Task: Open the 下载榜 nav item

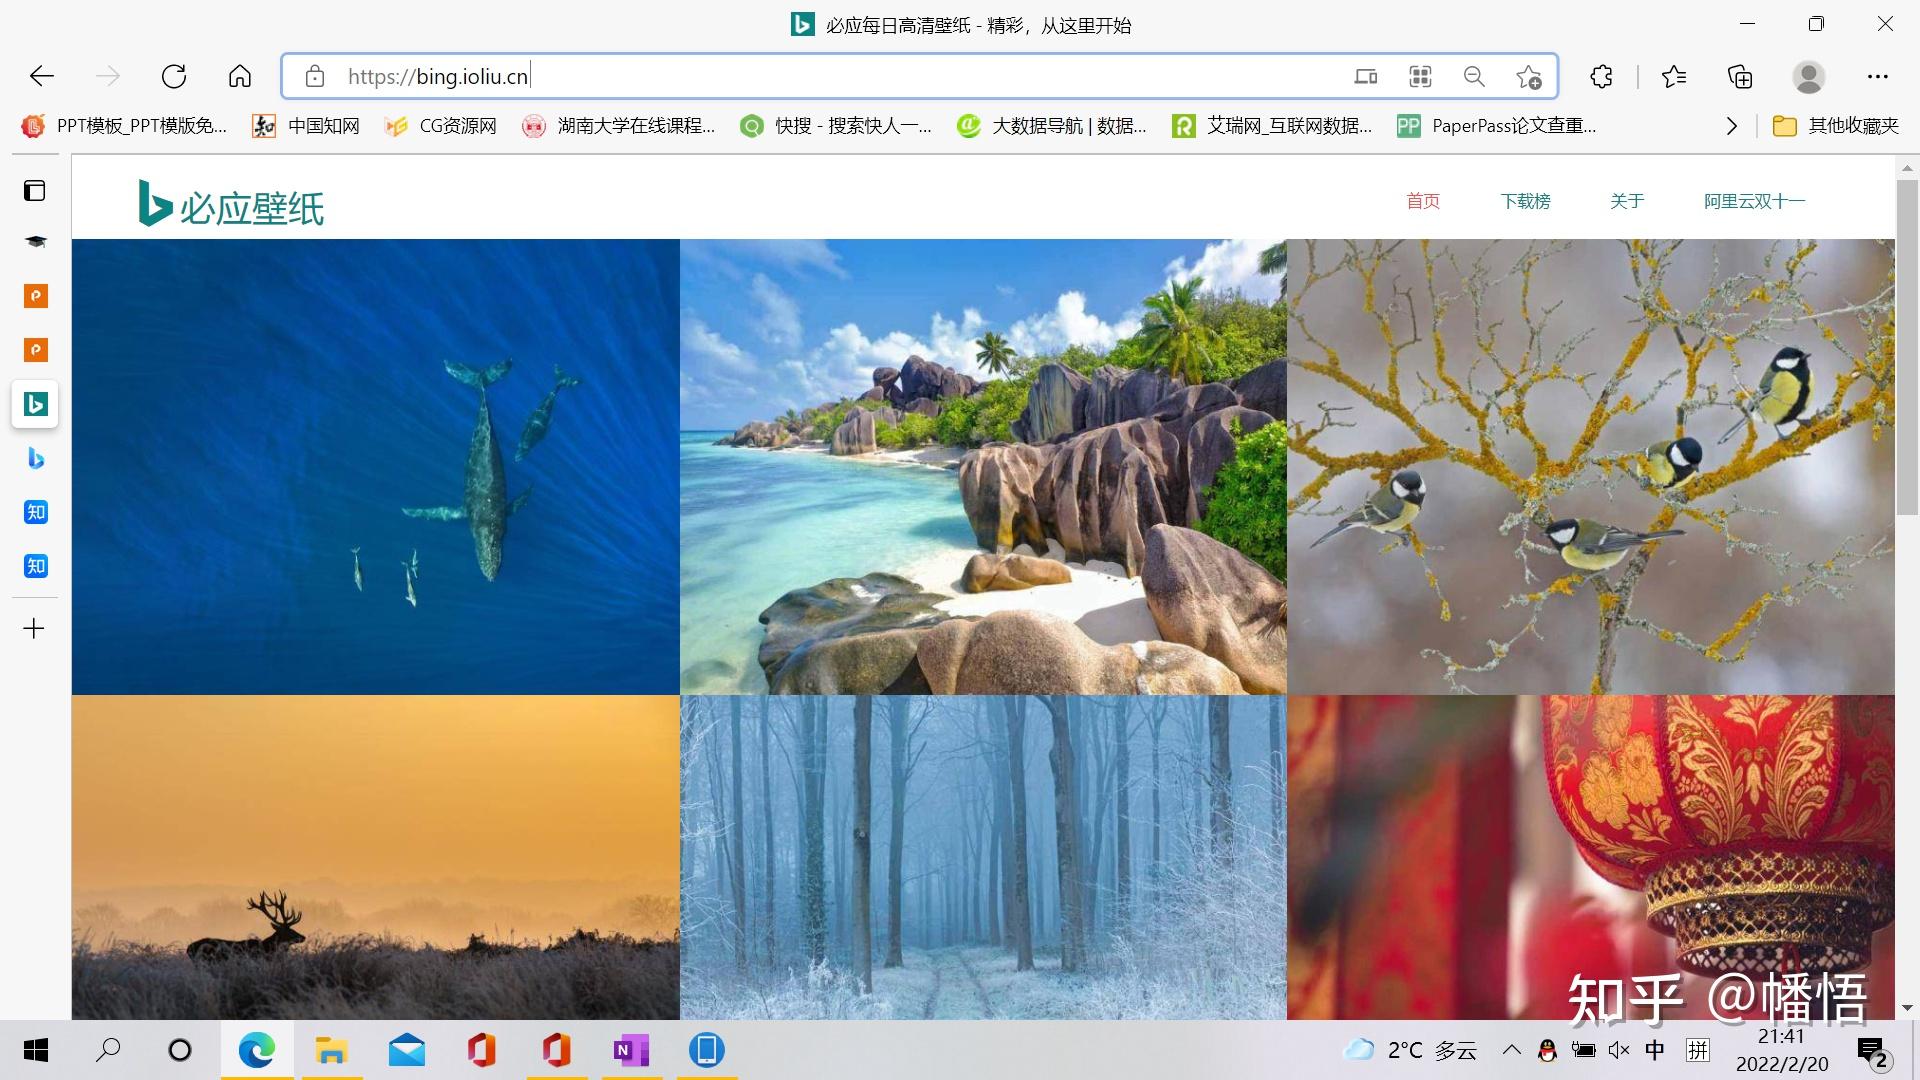Action: [x=1526, y=201]
